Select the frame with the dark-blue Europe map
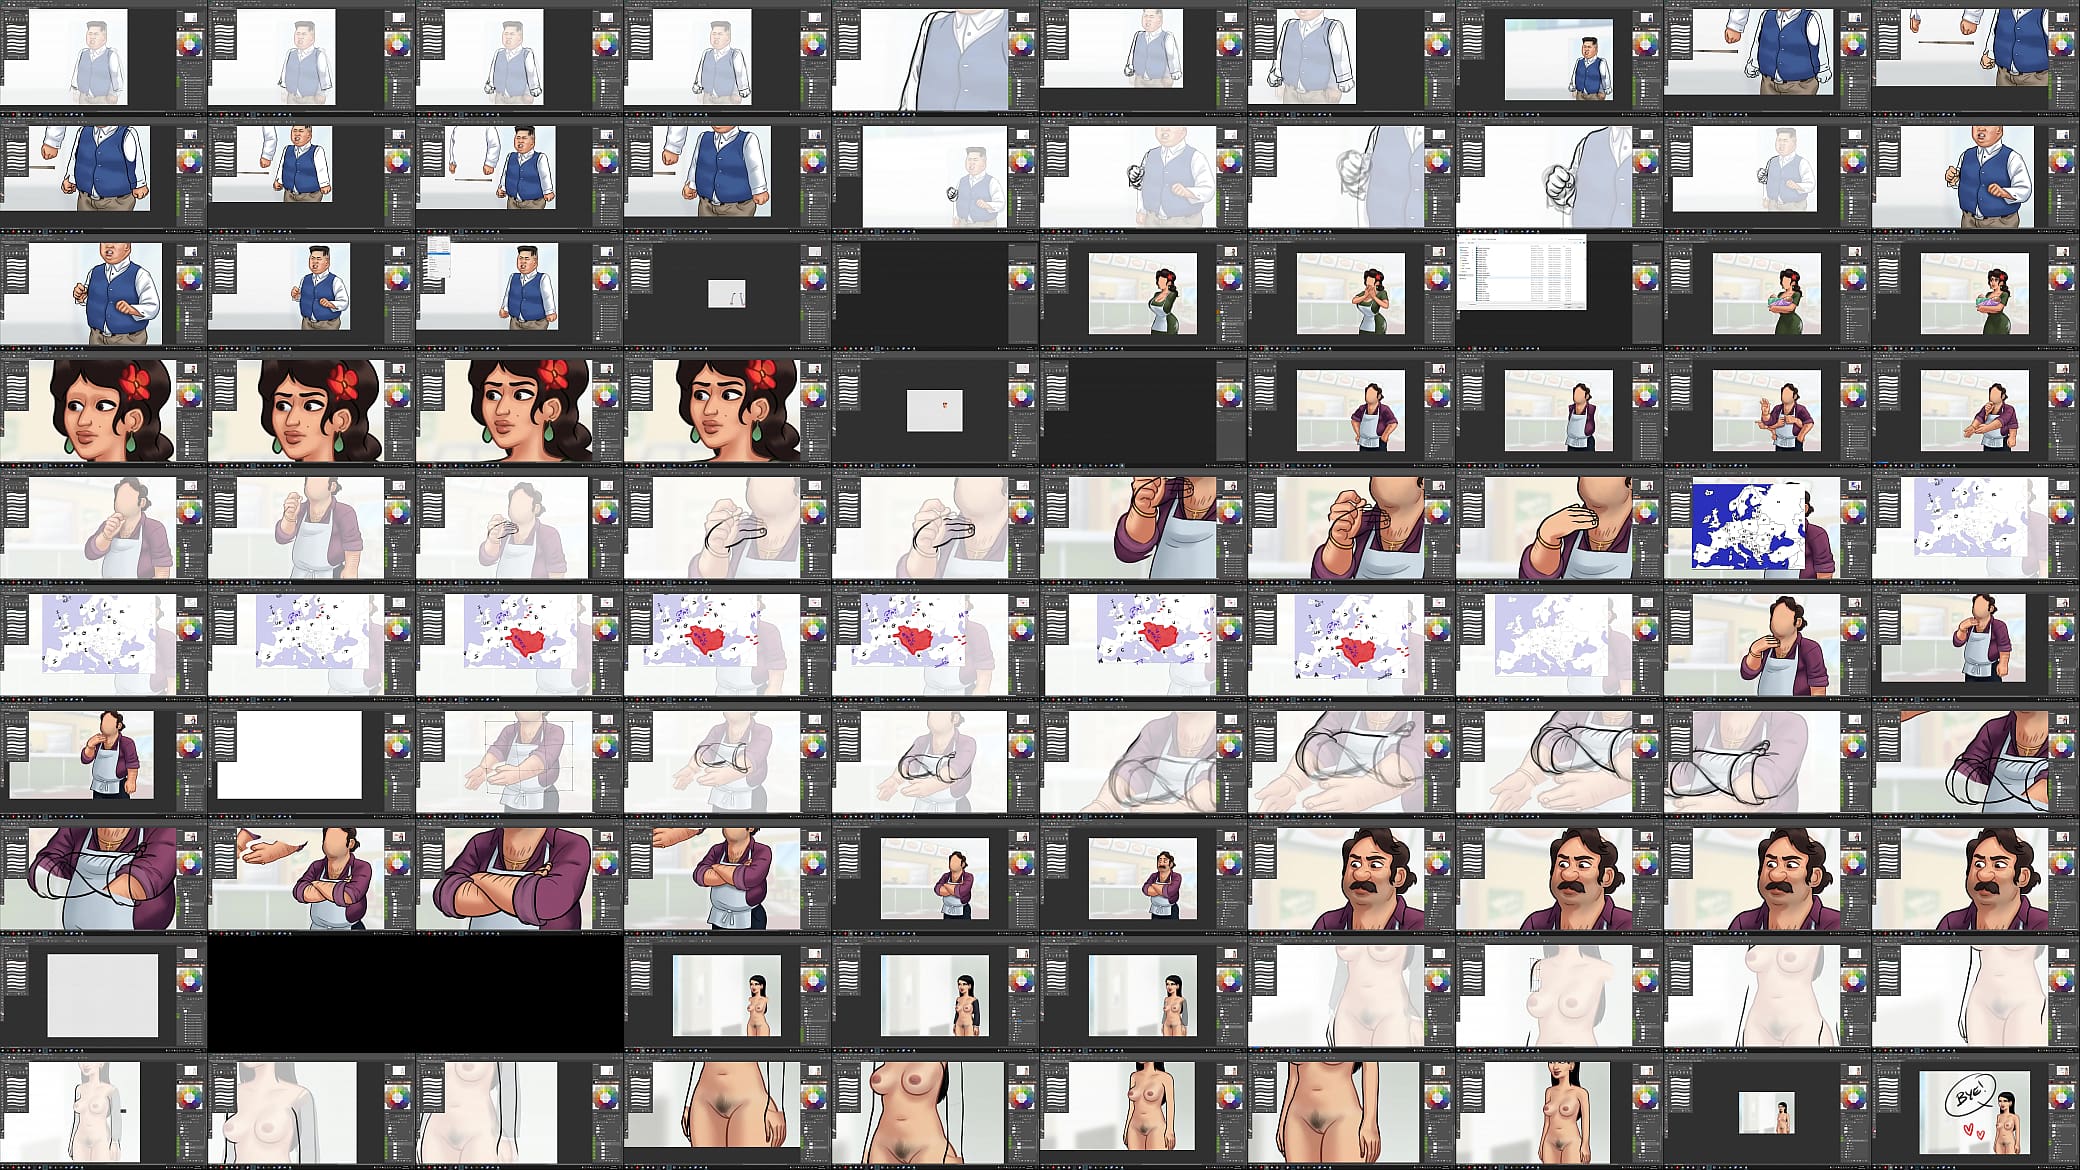The width and height of the screenshot is (2080, 1170). tap(1768, 527)
